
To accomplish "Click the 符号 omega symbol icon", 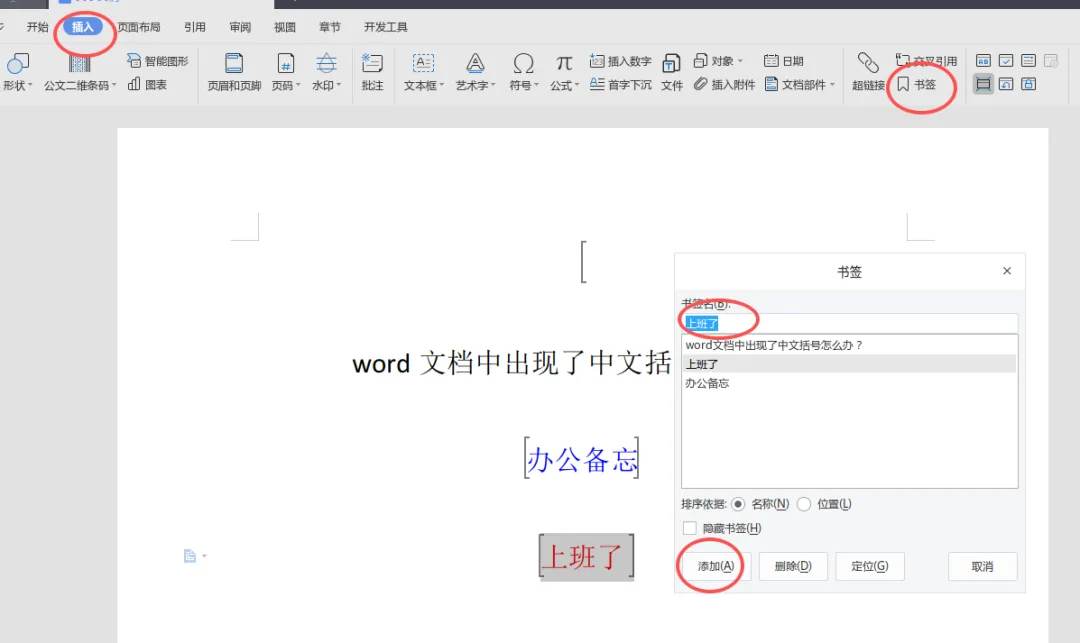I will pyautogui.click(x=523, y=63).
